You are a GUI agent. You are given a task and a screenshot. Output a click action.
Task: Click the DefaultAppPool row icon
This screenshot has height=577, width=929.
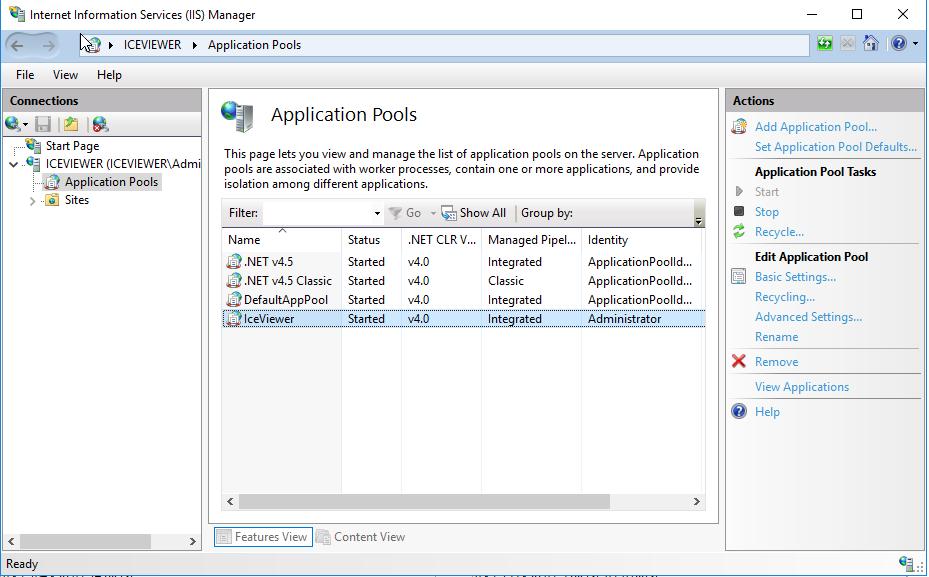pos(234,299)
